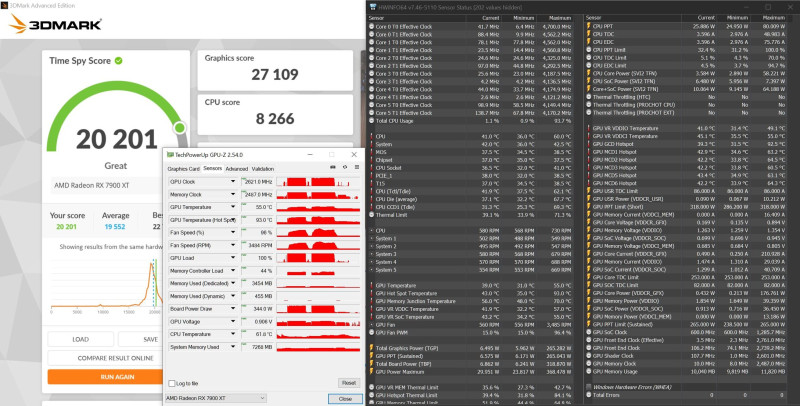The width and height of the screenshot is (800, 406).
Task: Open the Advanced tab in GPU-Z
Action: [x=237, y=169]
